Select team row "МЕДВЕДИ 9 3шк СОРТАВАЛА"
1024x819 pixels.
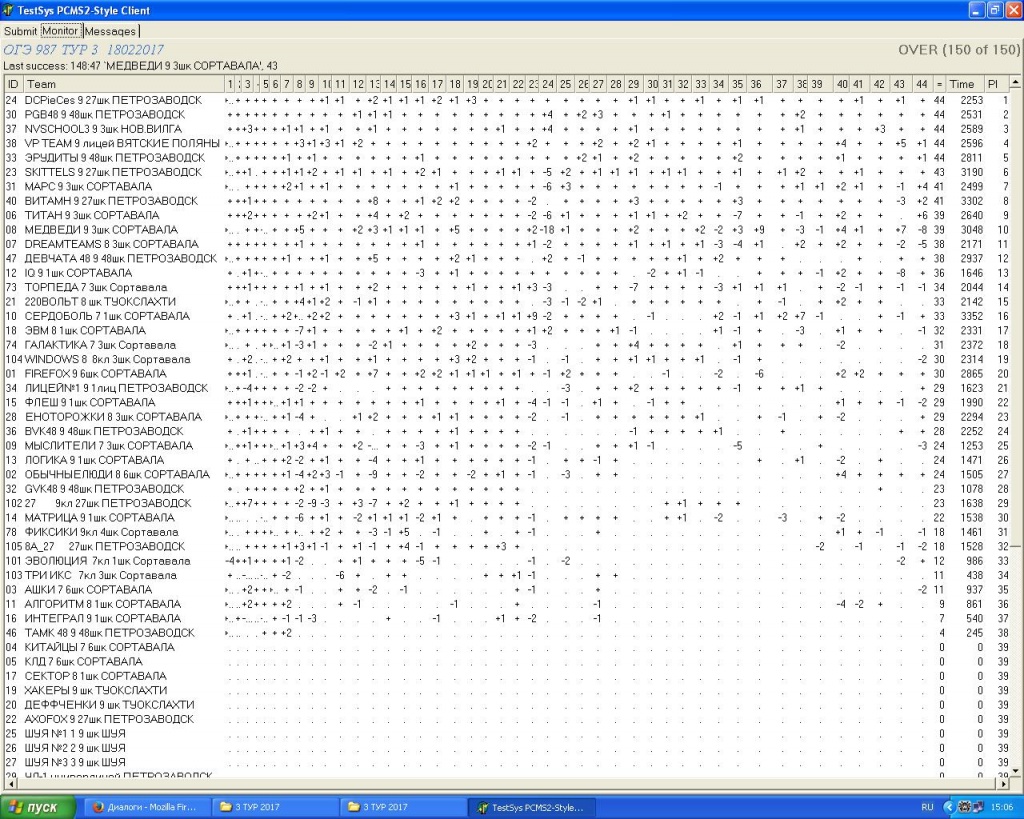[x=507, y=230]
